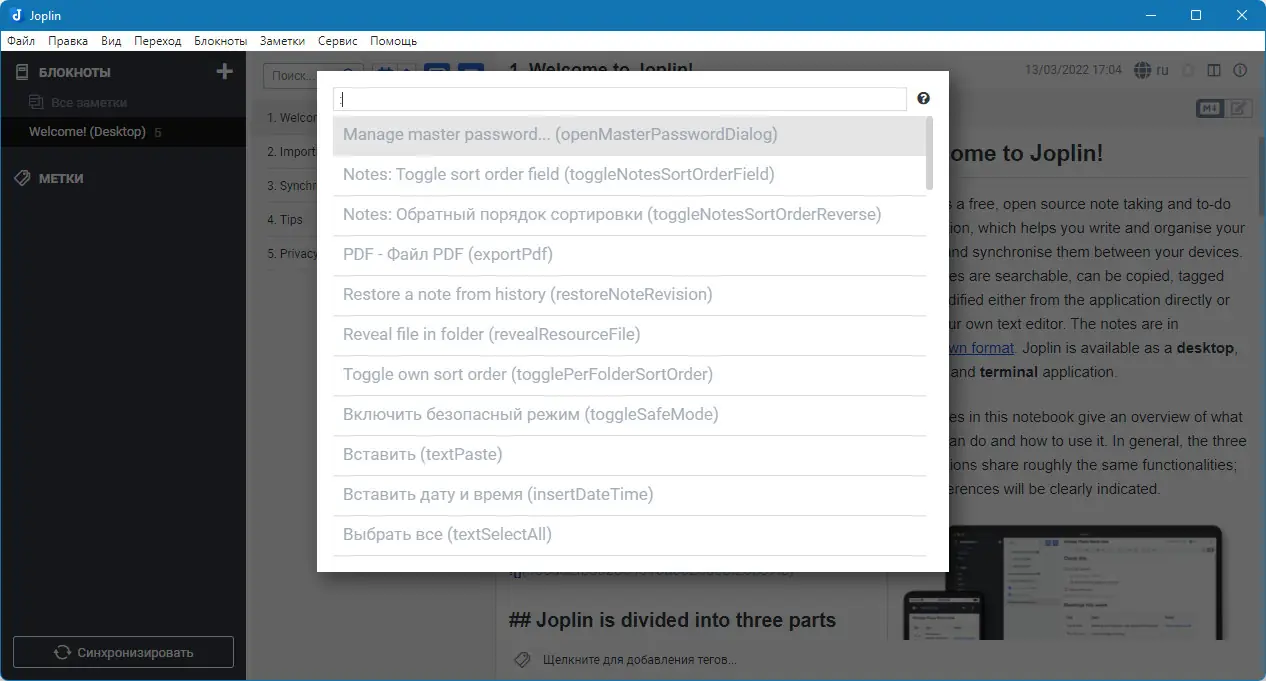Click the Joplin app icon in title bar
The image size is (1266, 681).
(15, 15)
